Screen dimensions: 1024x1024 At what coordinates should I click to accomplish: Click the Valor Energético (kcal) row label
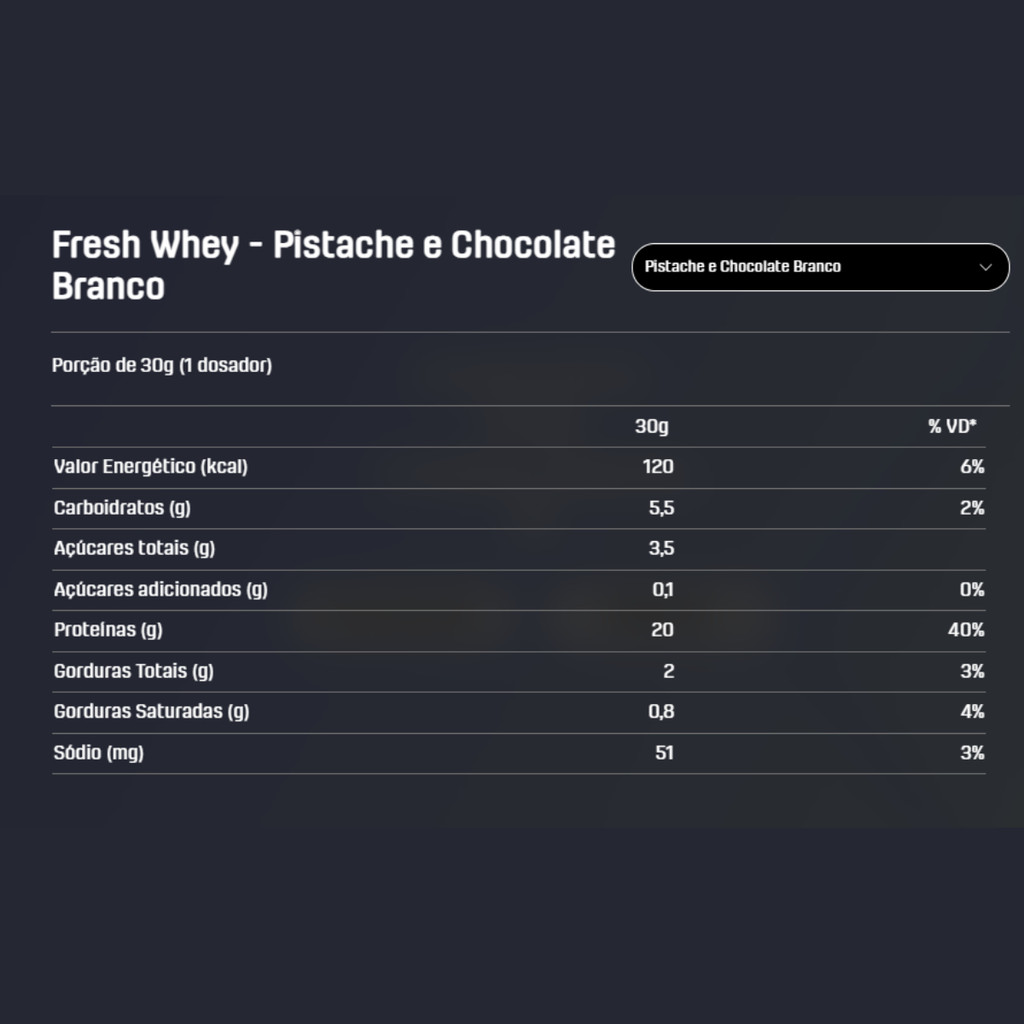tap(151, 467)
